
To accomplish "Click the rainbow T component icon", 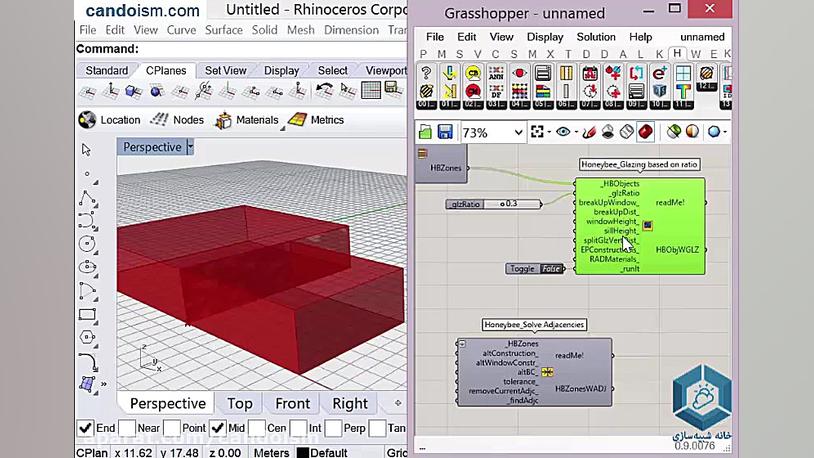I will (683, 91).
